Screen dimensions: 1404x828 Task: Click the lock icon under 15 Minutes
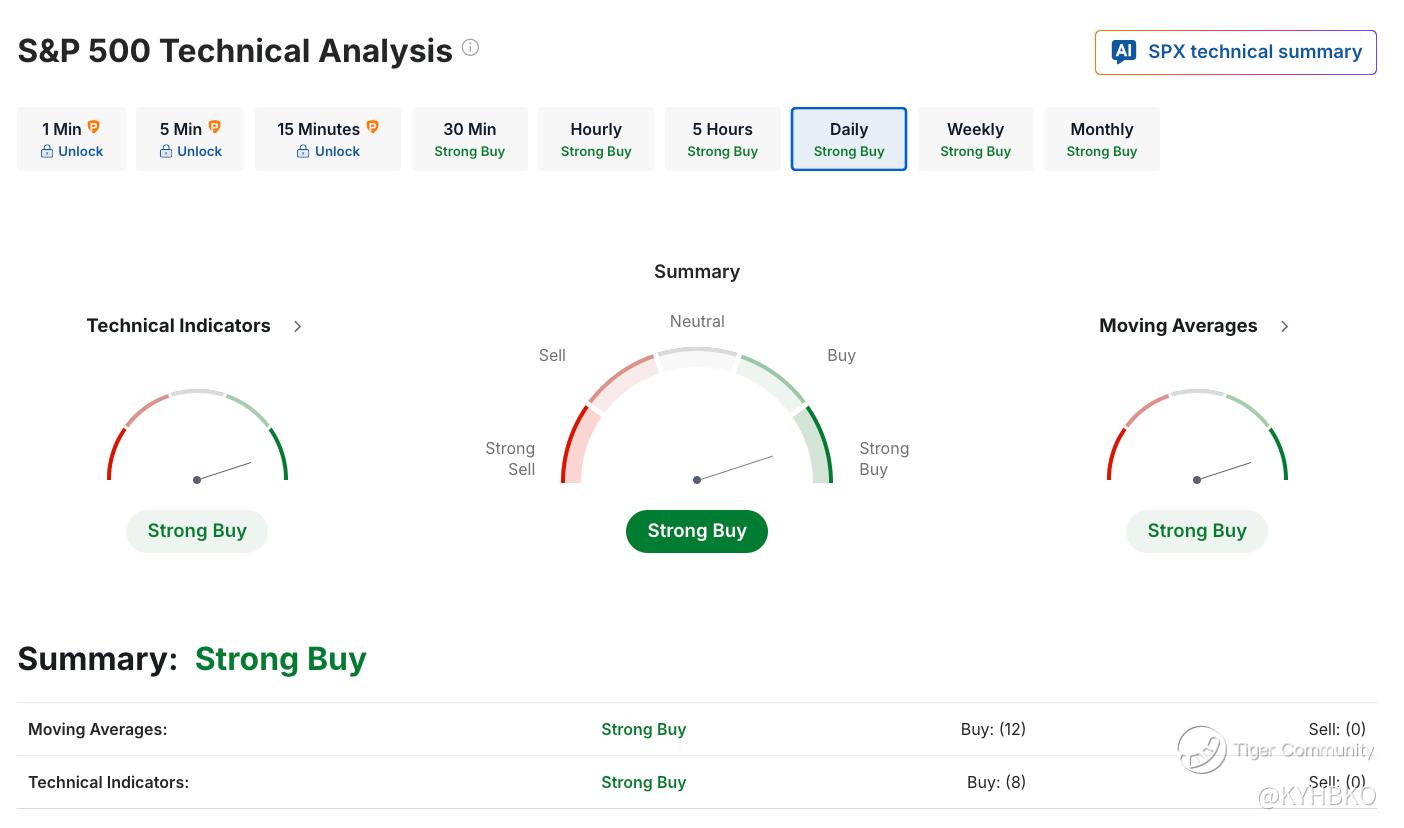[303, 152]
